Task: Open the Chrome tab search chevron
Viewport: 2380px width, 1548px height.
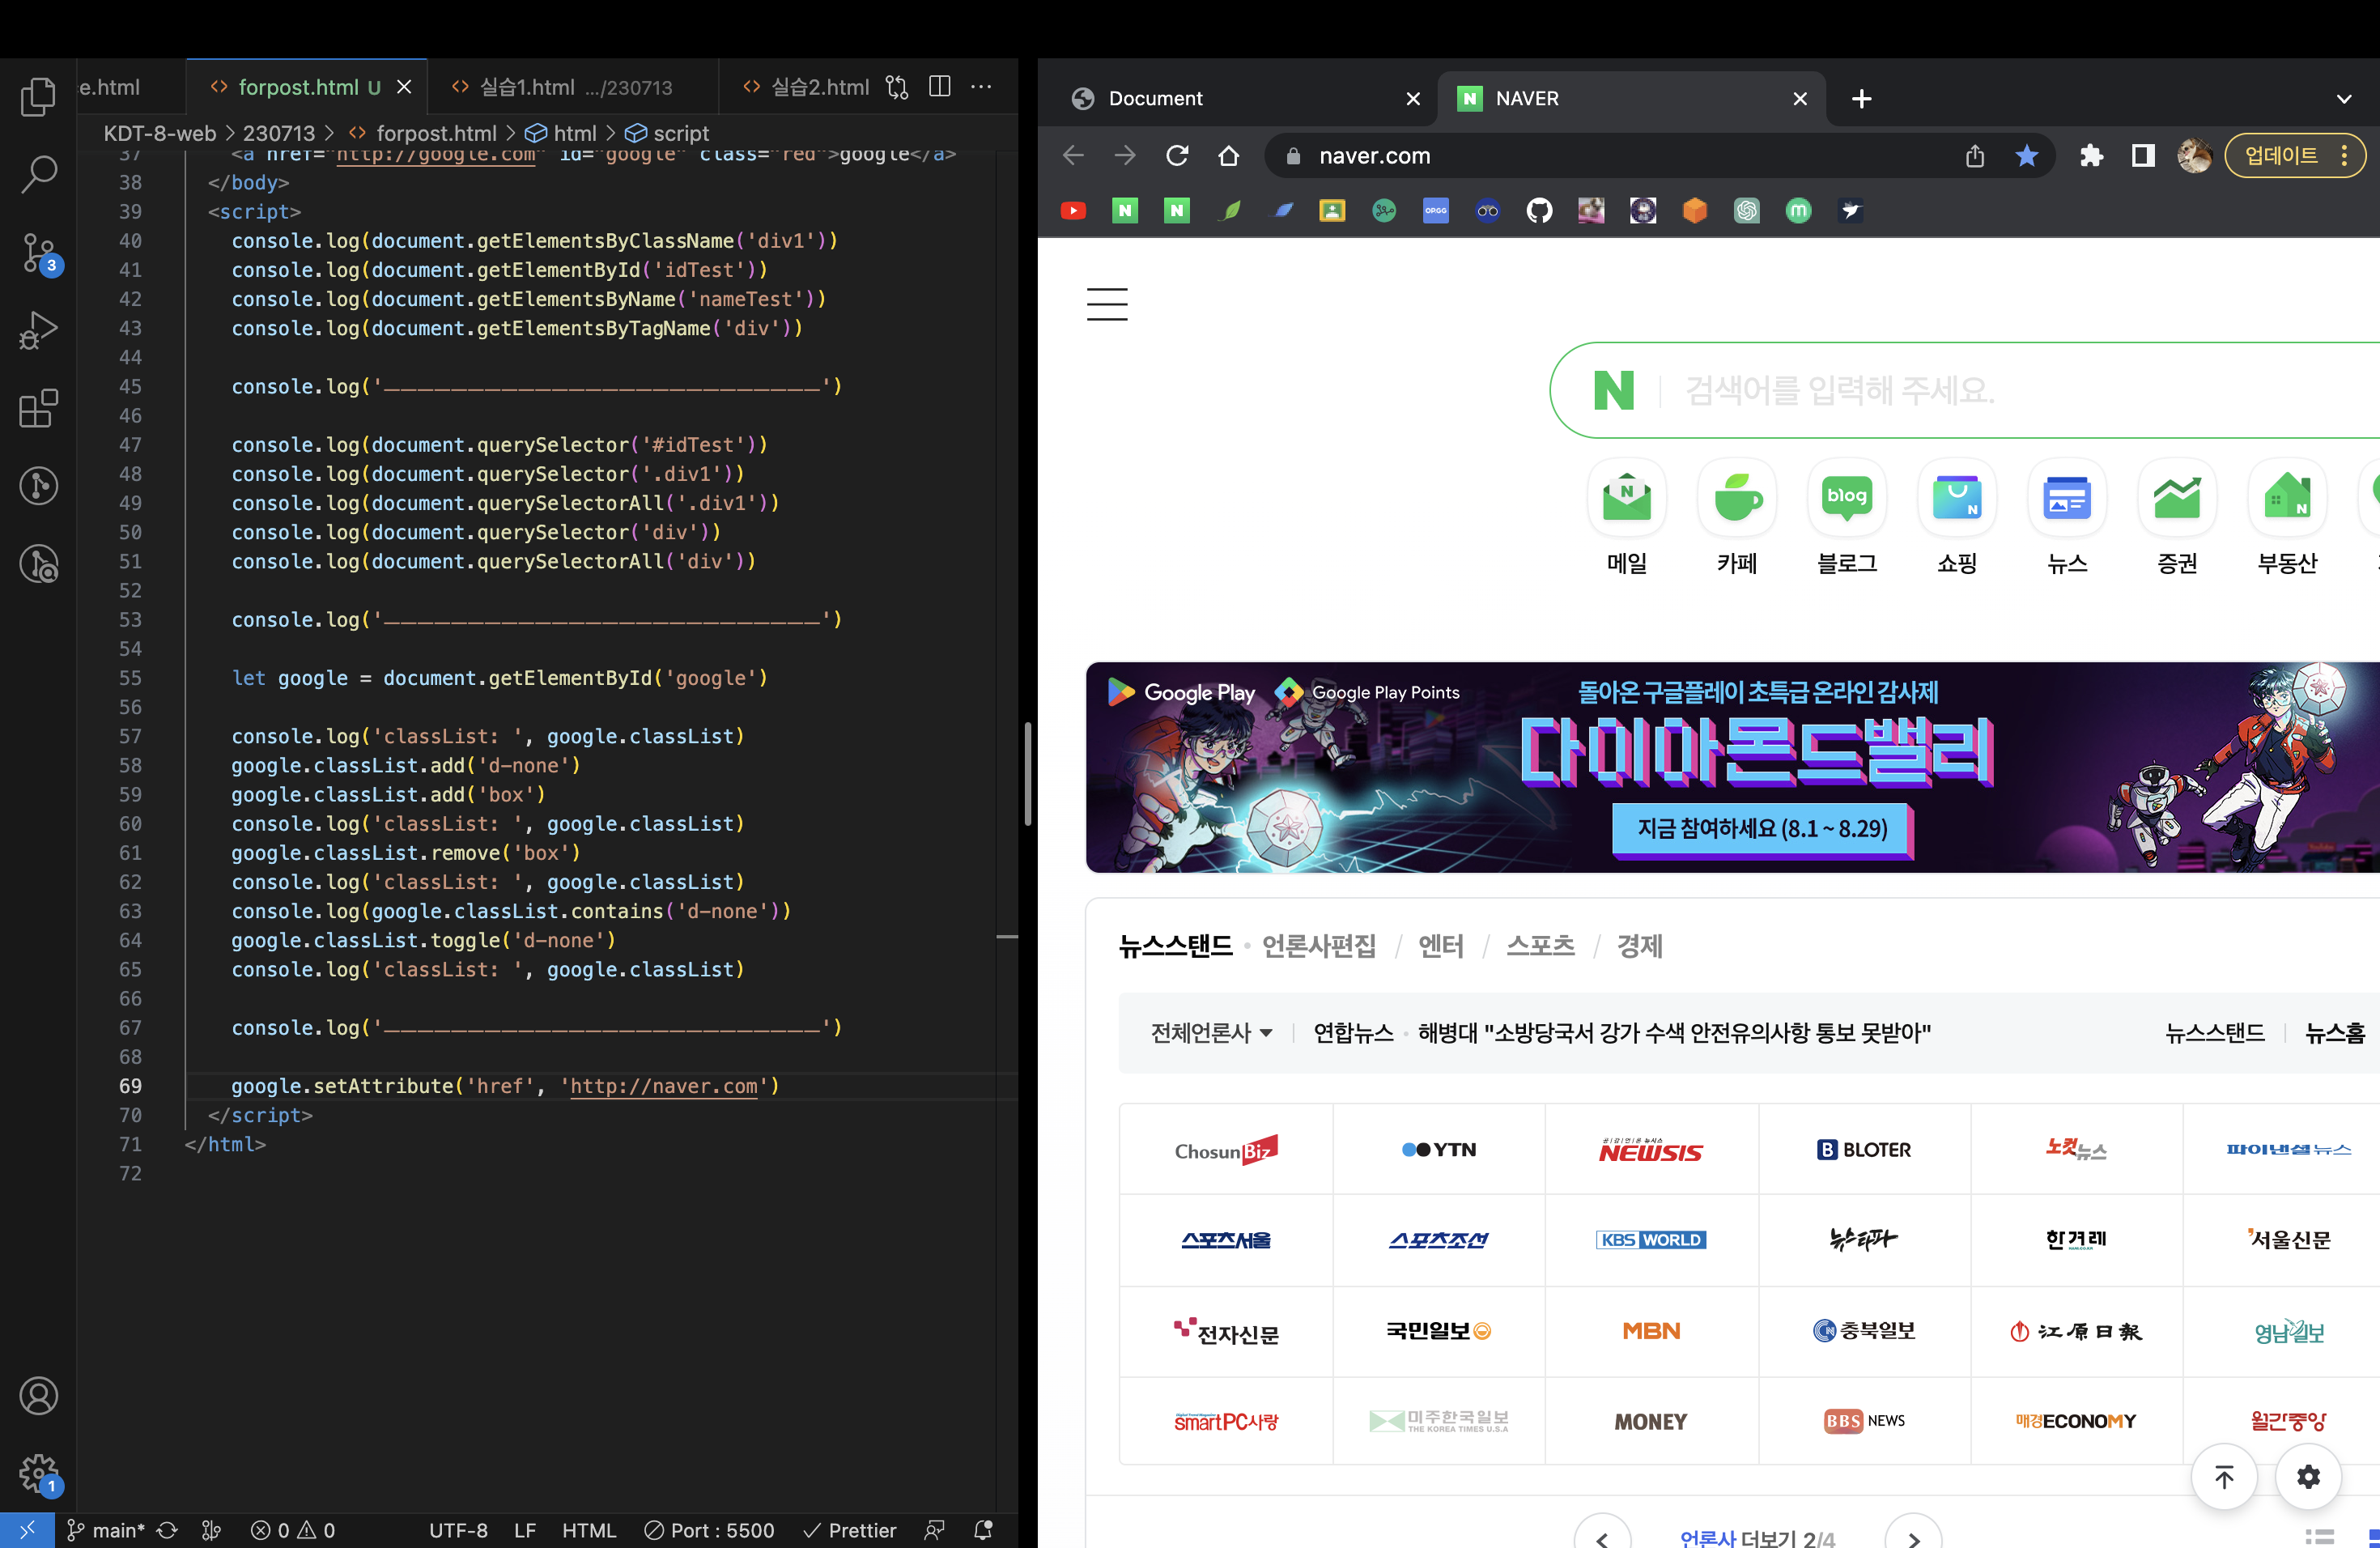Action: point(2344,98)
